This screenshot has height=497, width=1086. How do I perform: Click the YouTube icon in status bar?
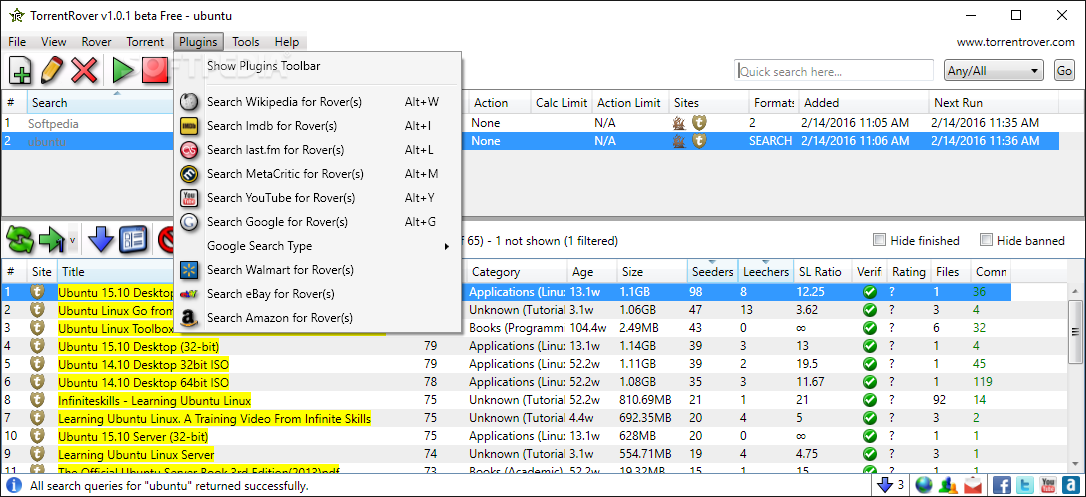tap(1048, 485)
